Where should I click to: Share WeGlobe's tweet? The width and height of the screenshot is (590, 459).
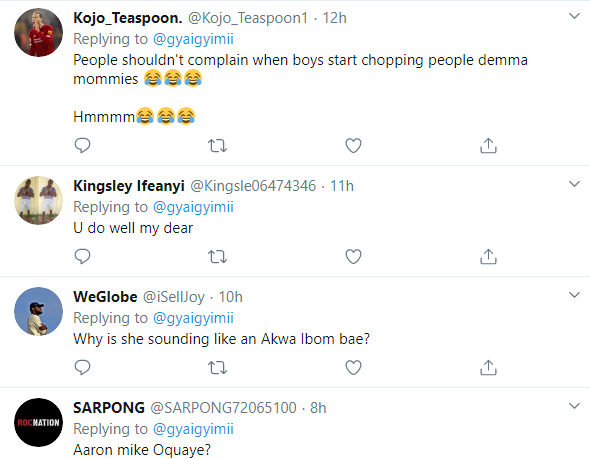(x=488, y=368)
